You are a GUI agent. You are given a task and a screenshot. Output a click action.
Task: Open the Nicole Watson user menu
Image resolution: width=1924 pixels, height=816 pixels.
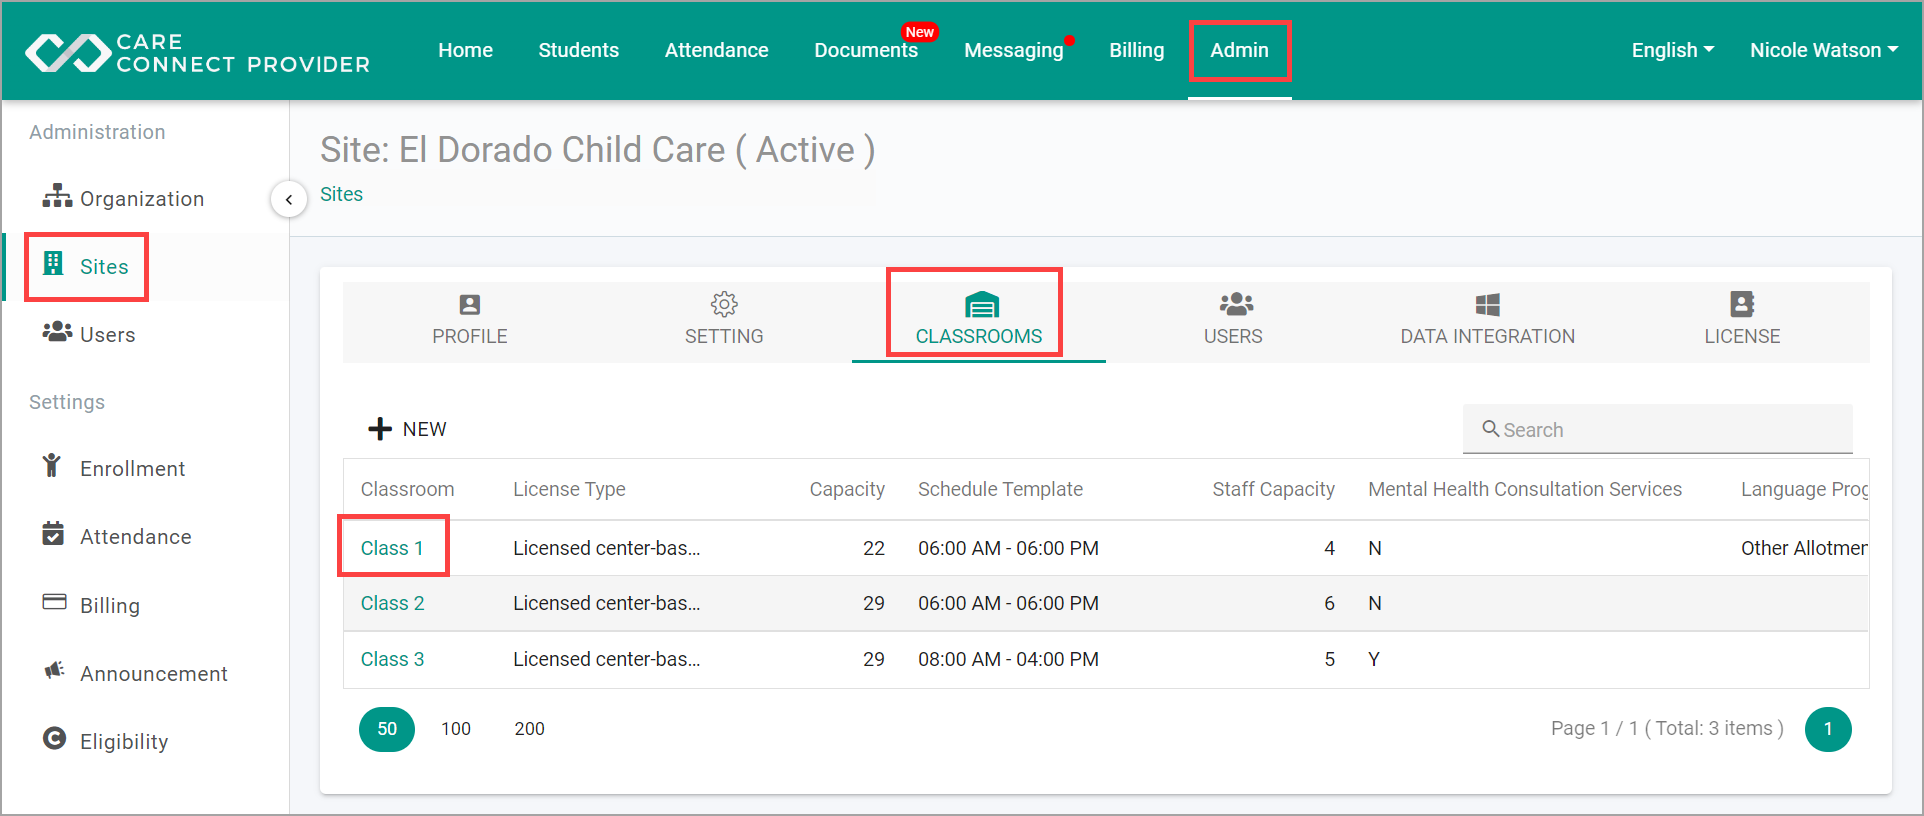point(1824,50)
